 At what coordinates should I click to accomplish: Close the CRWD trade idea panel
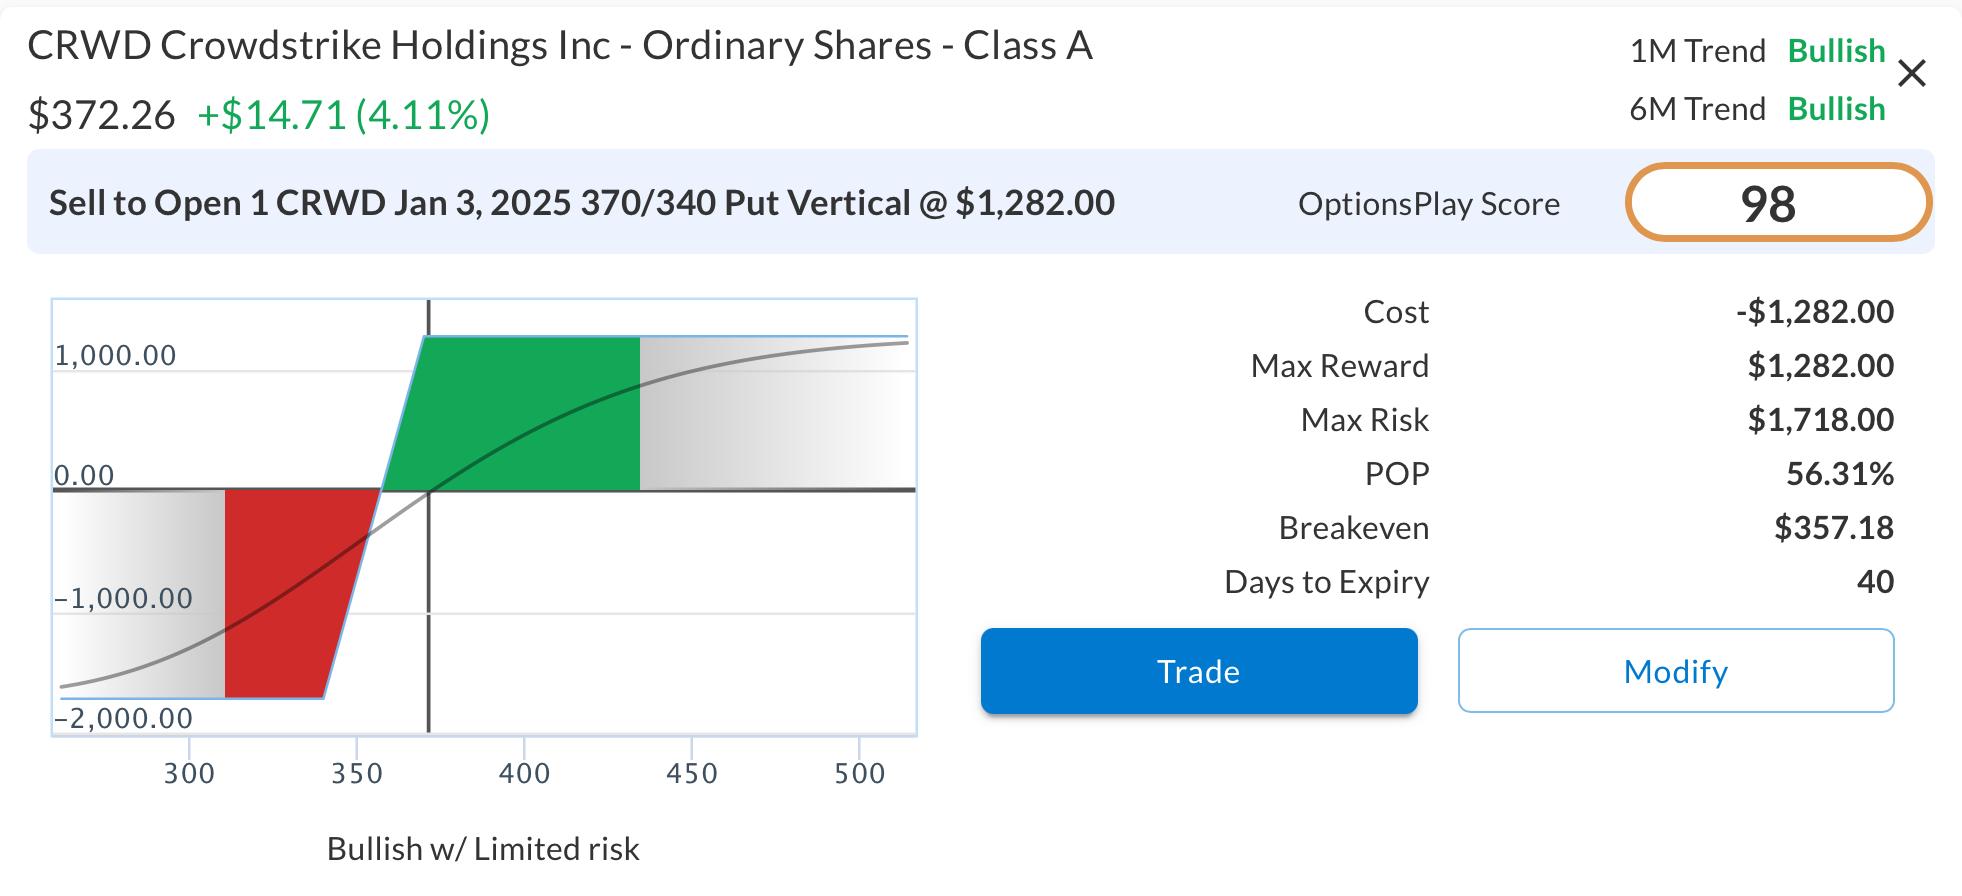[1911, 74]
